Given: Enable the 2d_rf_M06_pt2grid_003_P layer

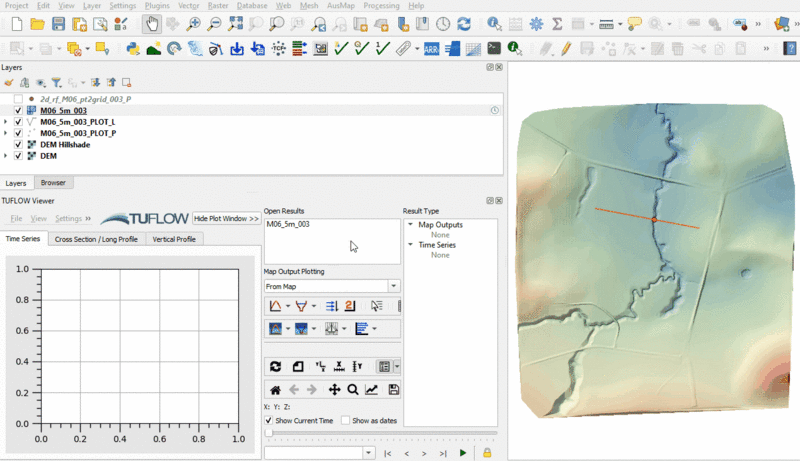Looking at the screenshot, I should pos(19,99).
